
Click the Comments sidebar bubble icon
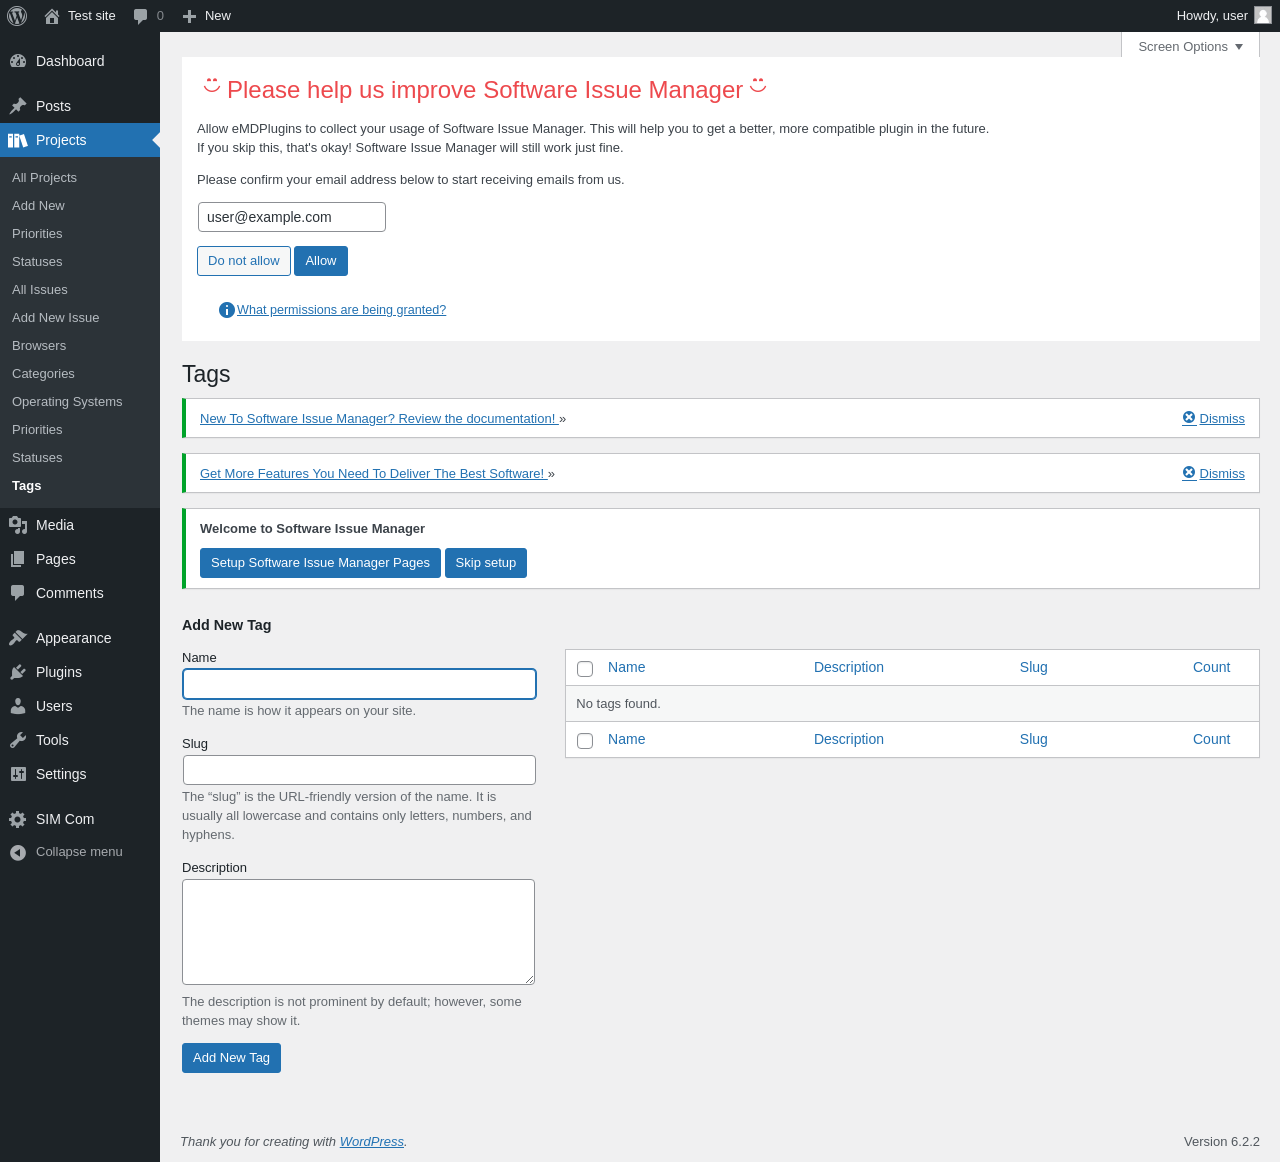tap(18, 593)
